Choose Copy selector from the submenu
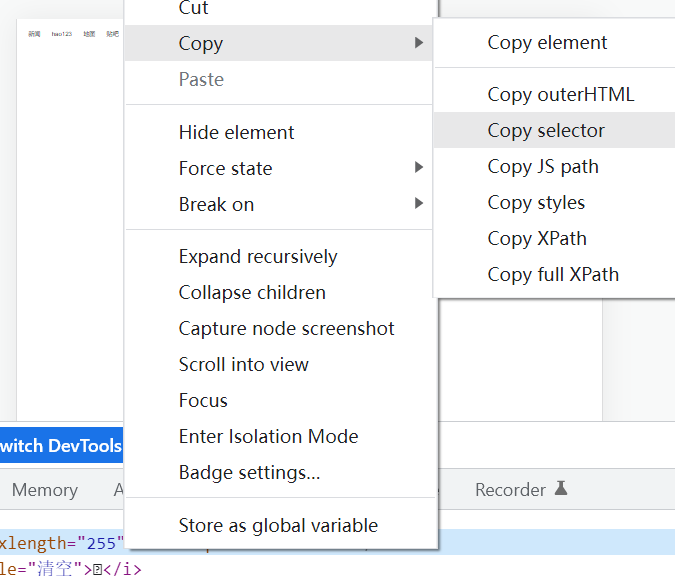Screen dimensions: 675x576 click(546, 131)
